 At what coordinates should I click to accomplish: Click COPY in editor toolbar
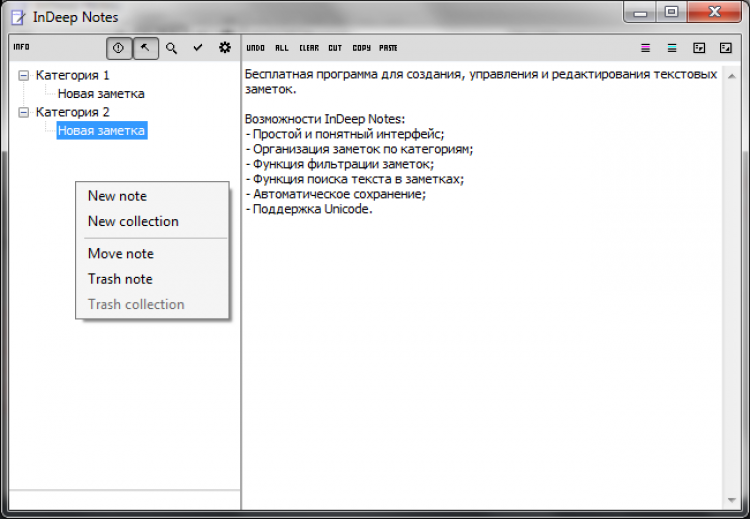362,48
